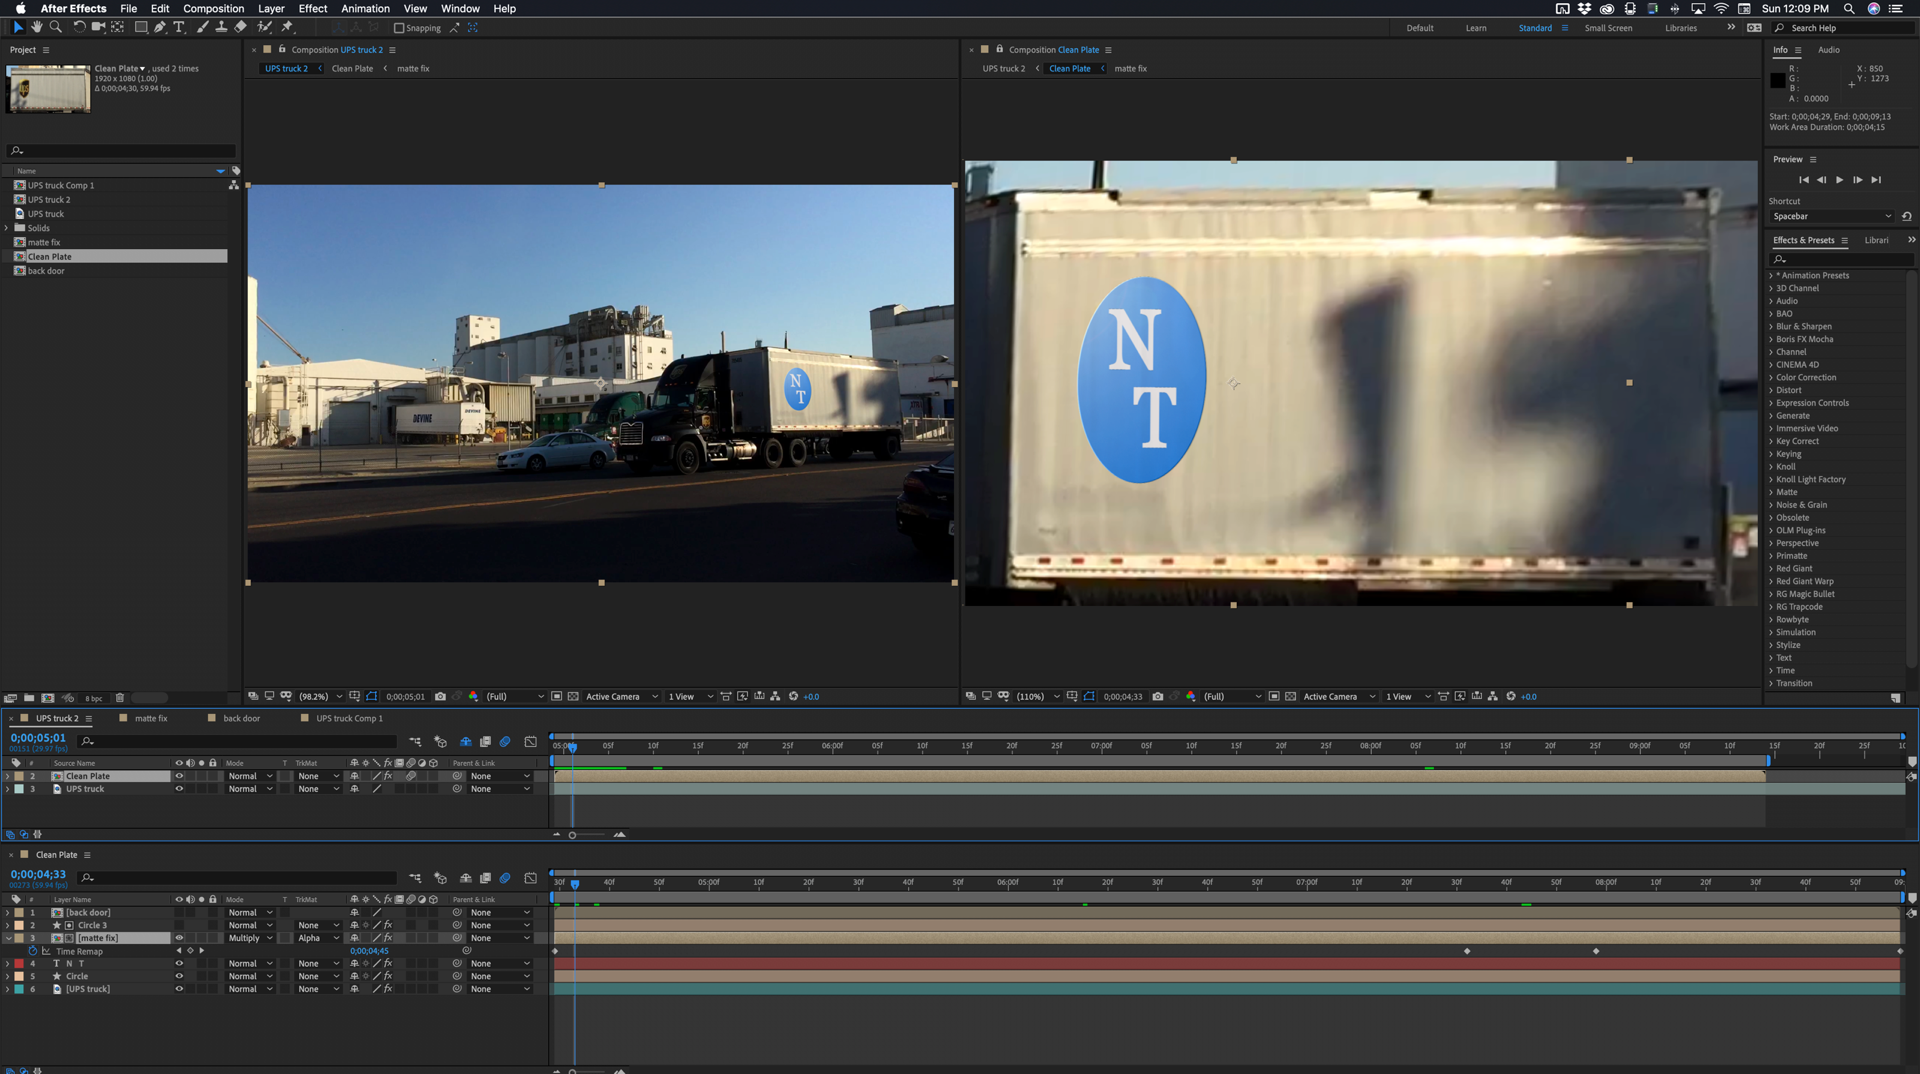Screen dimensions: 1920x1074
Task: Select the Hand tool in toolbar
Action: 37,27
